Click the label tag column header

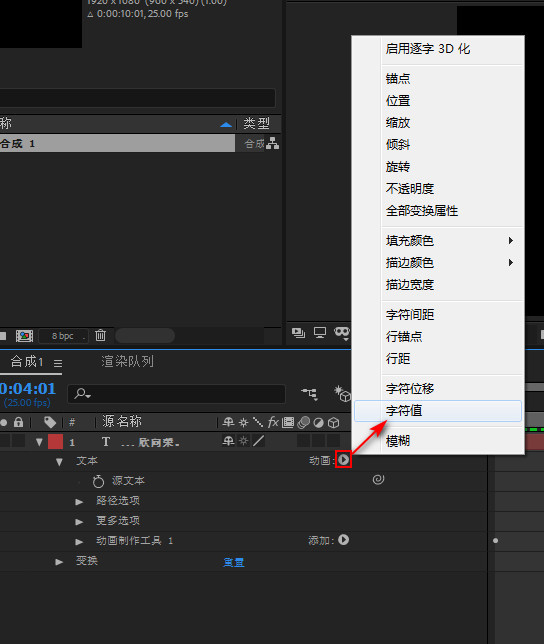[50, 422]
